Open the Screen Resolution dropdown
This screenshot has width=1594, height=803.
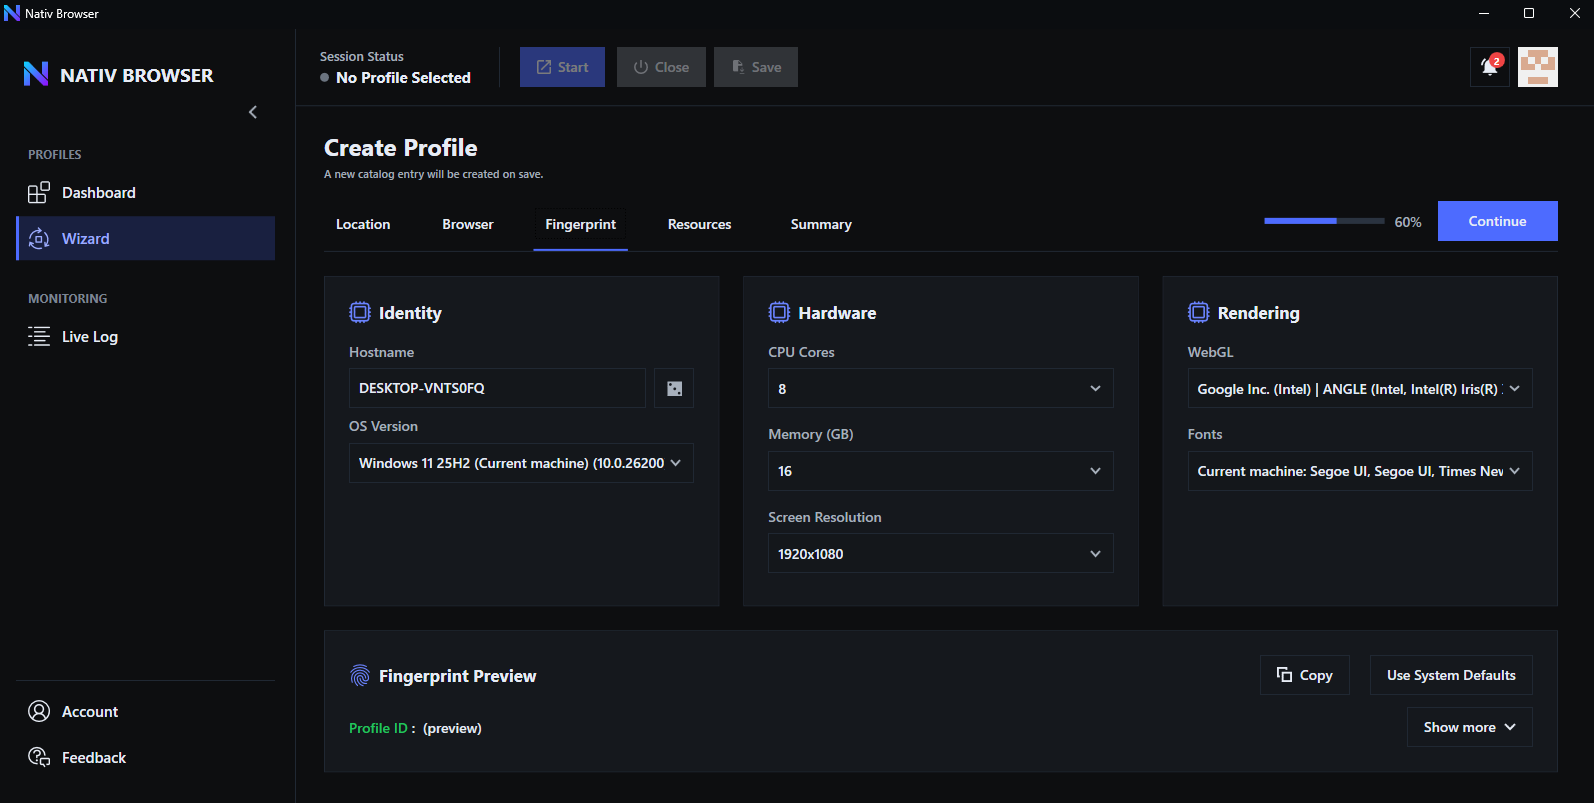tap(940, 553)
